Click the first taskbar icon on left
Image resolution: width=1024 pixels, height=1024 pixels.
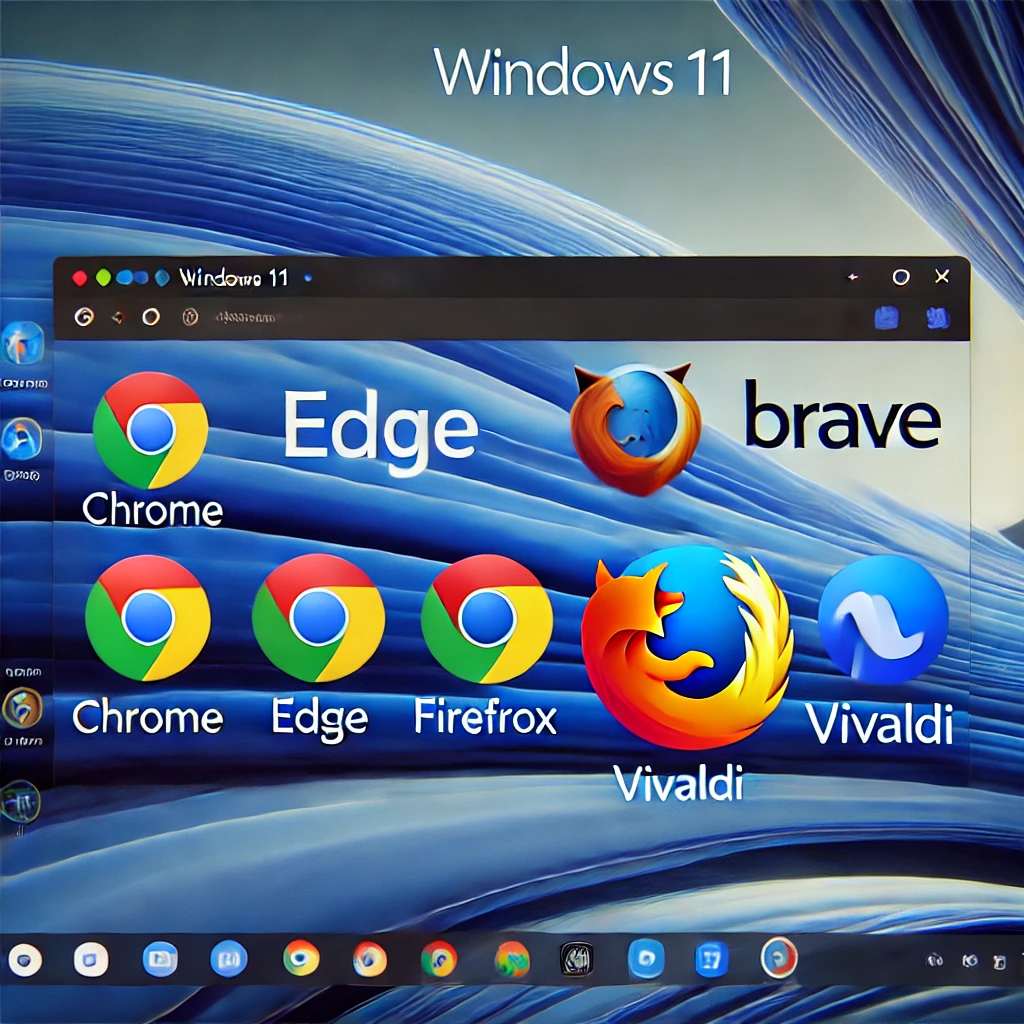pos(25,961)
